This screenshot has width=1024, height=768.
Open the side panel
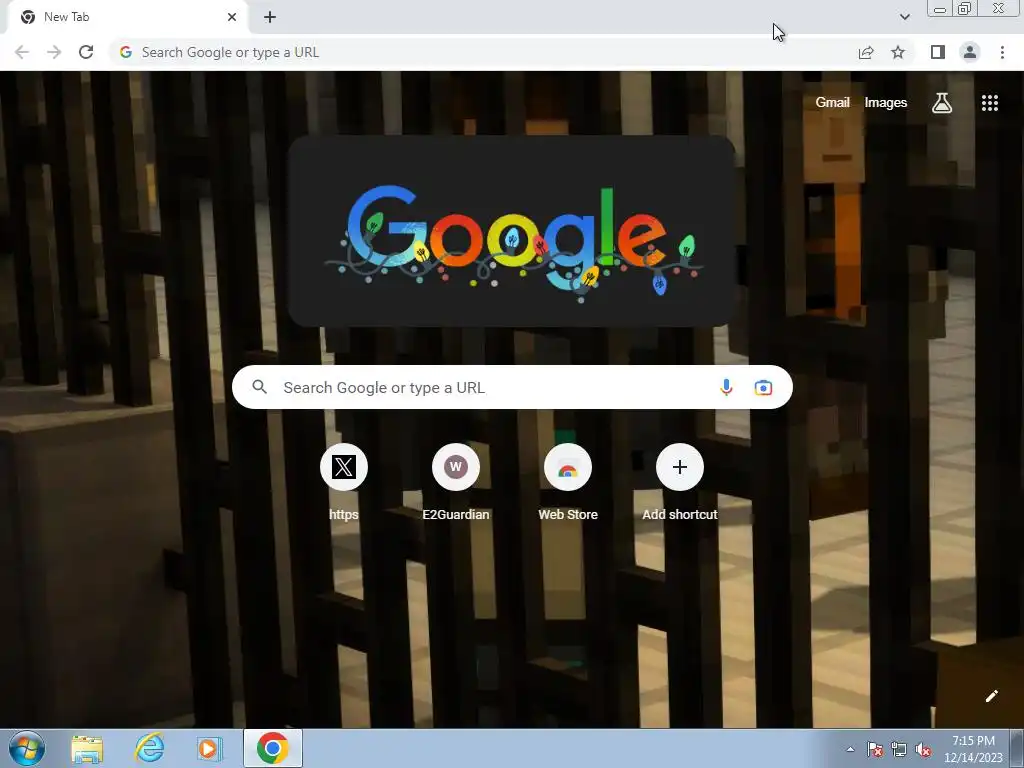(938, 52)
